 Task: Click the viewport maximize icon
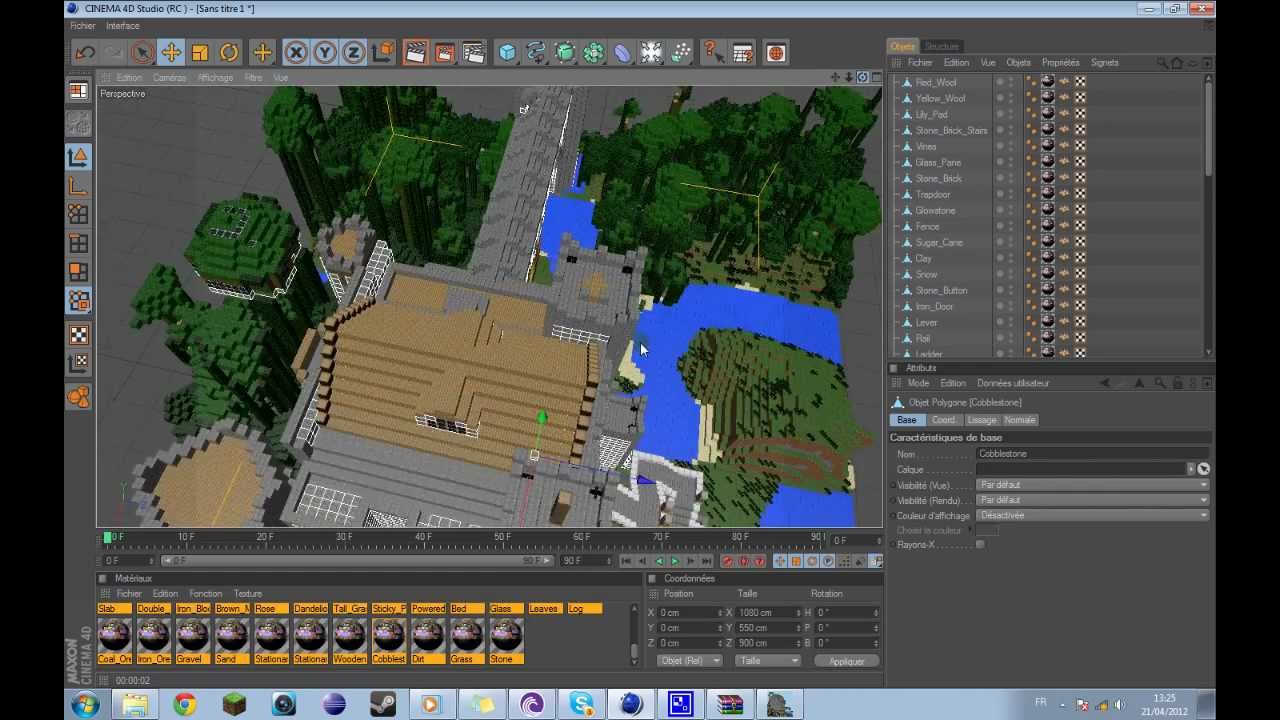coord(875,77)
